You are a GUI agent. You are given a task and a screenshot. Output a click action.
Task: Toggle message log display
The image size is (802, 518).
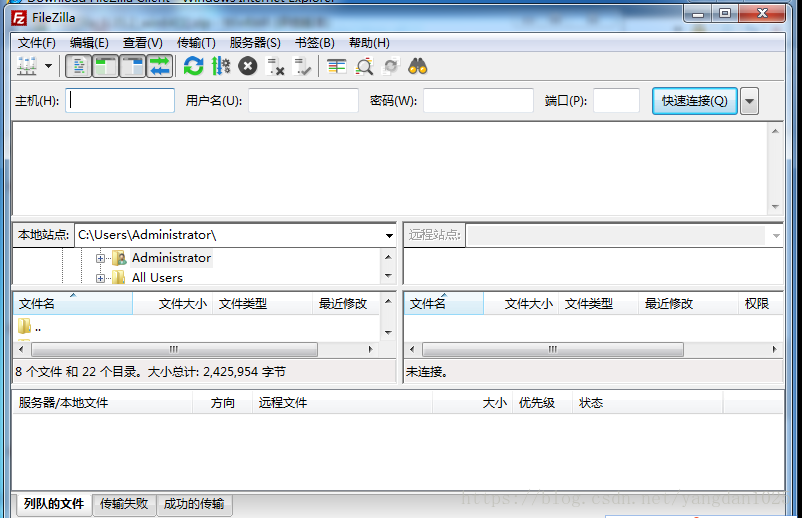coord(79,66)
